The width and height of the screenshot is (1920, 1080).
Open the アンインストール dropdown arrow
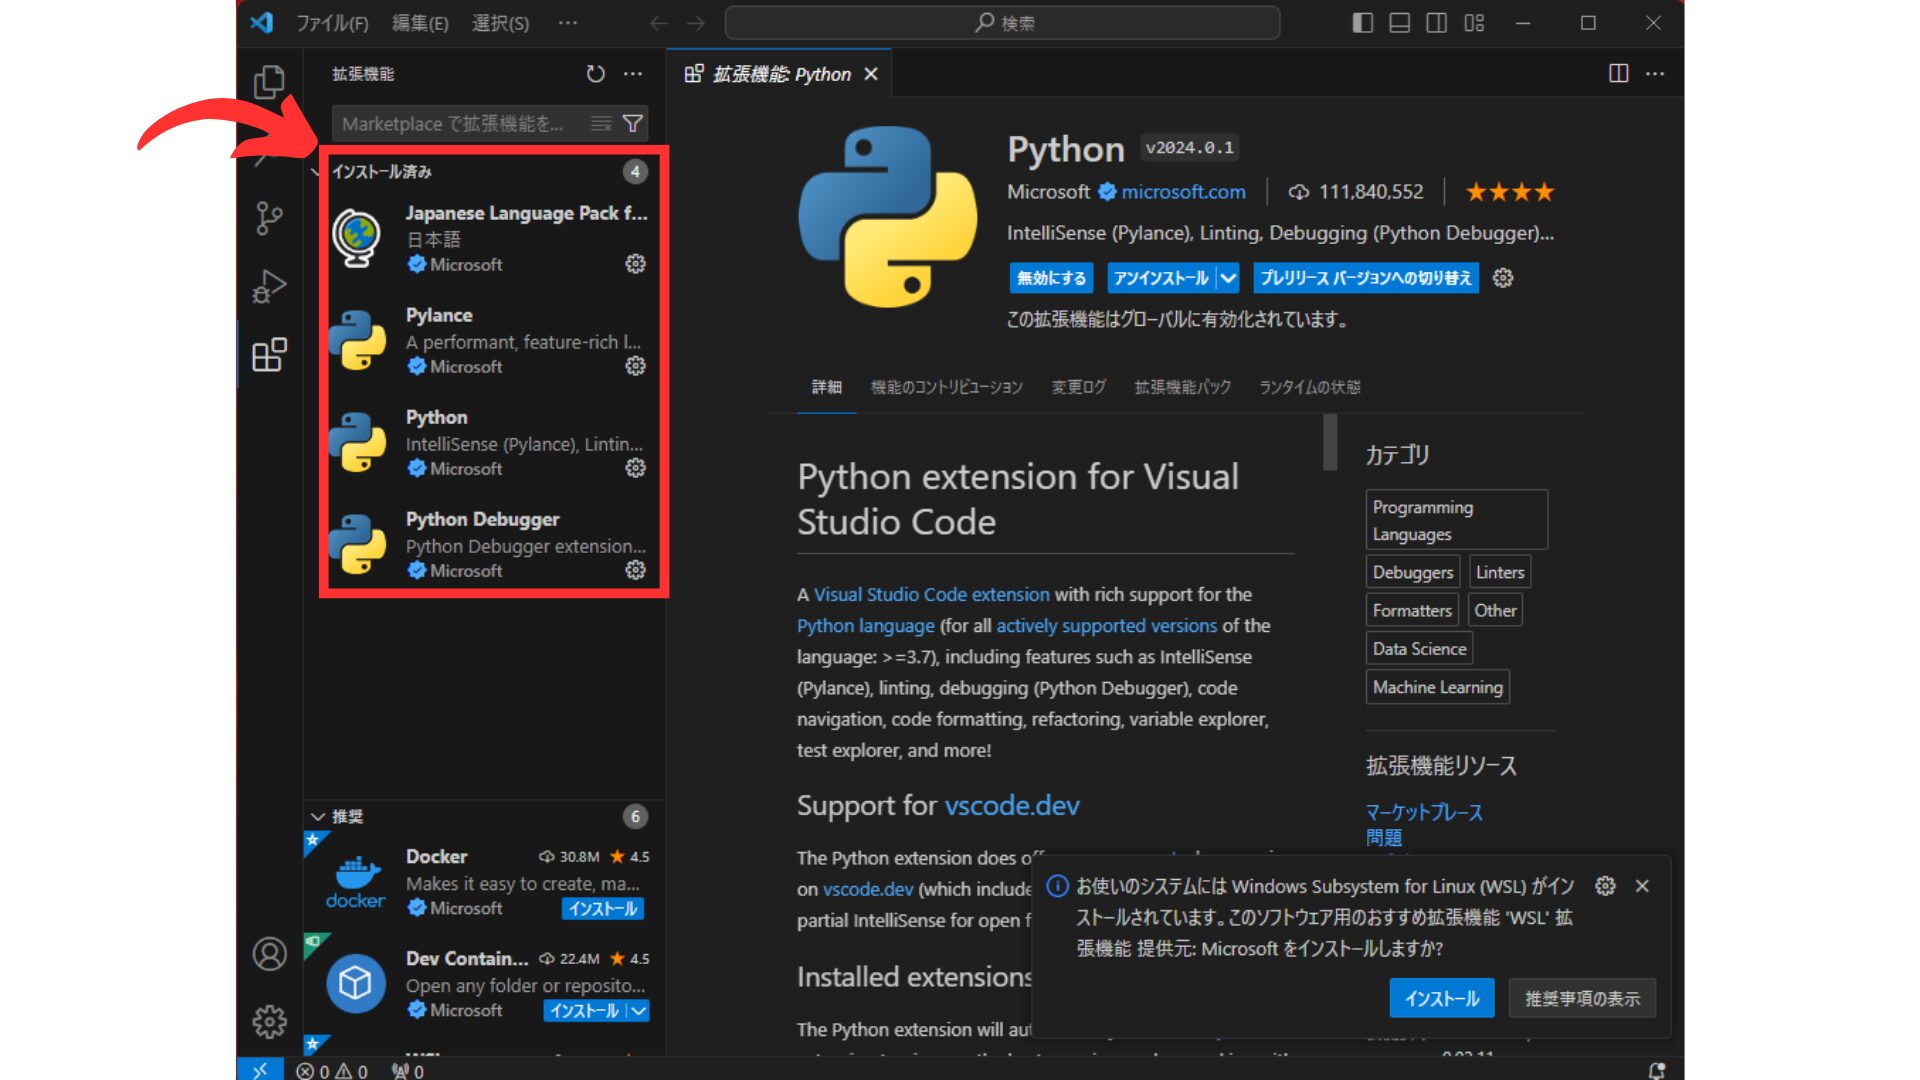click(1229, 278)
